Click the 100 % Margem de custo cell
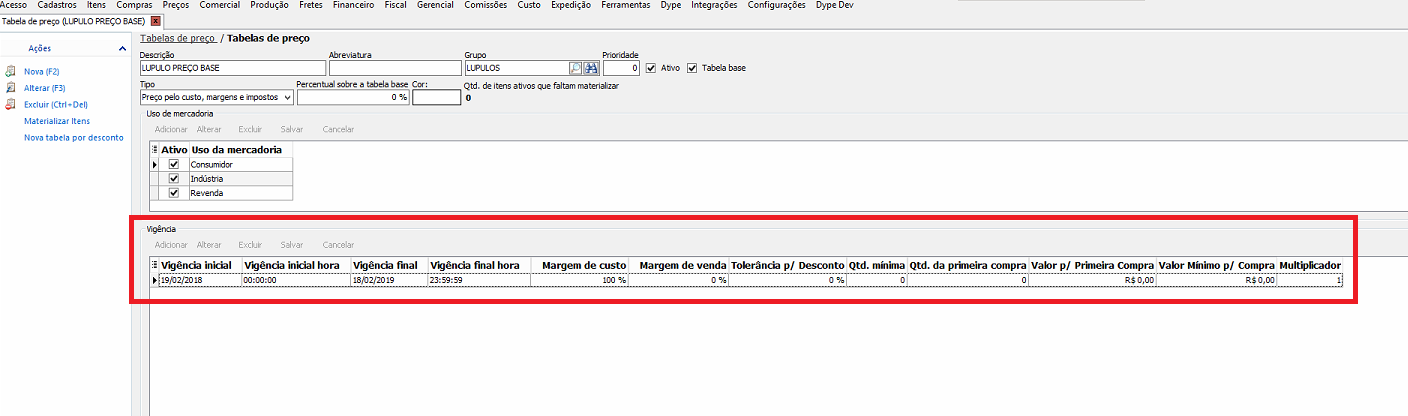The image size is (1408, 416). pos(579,280)
